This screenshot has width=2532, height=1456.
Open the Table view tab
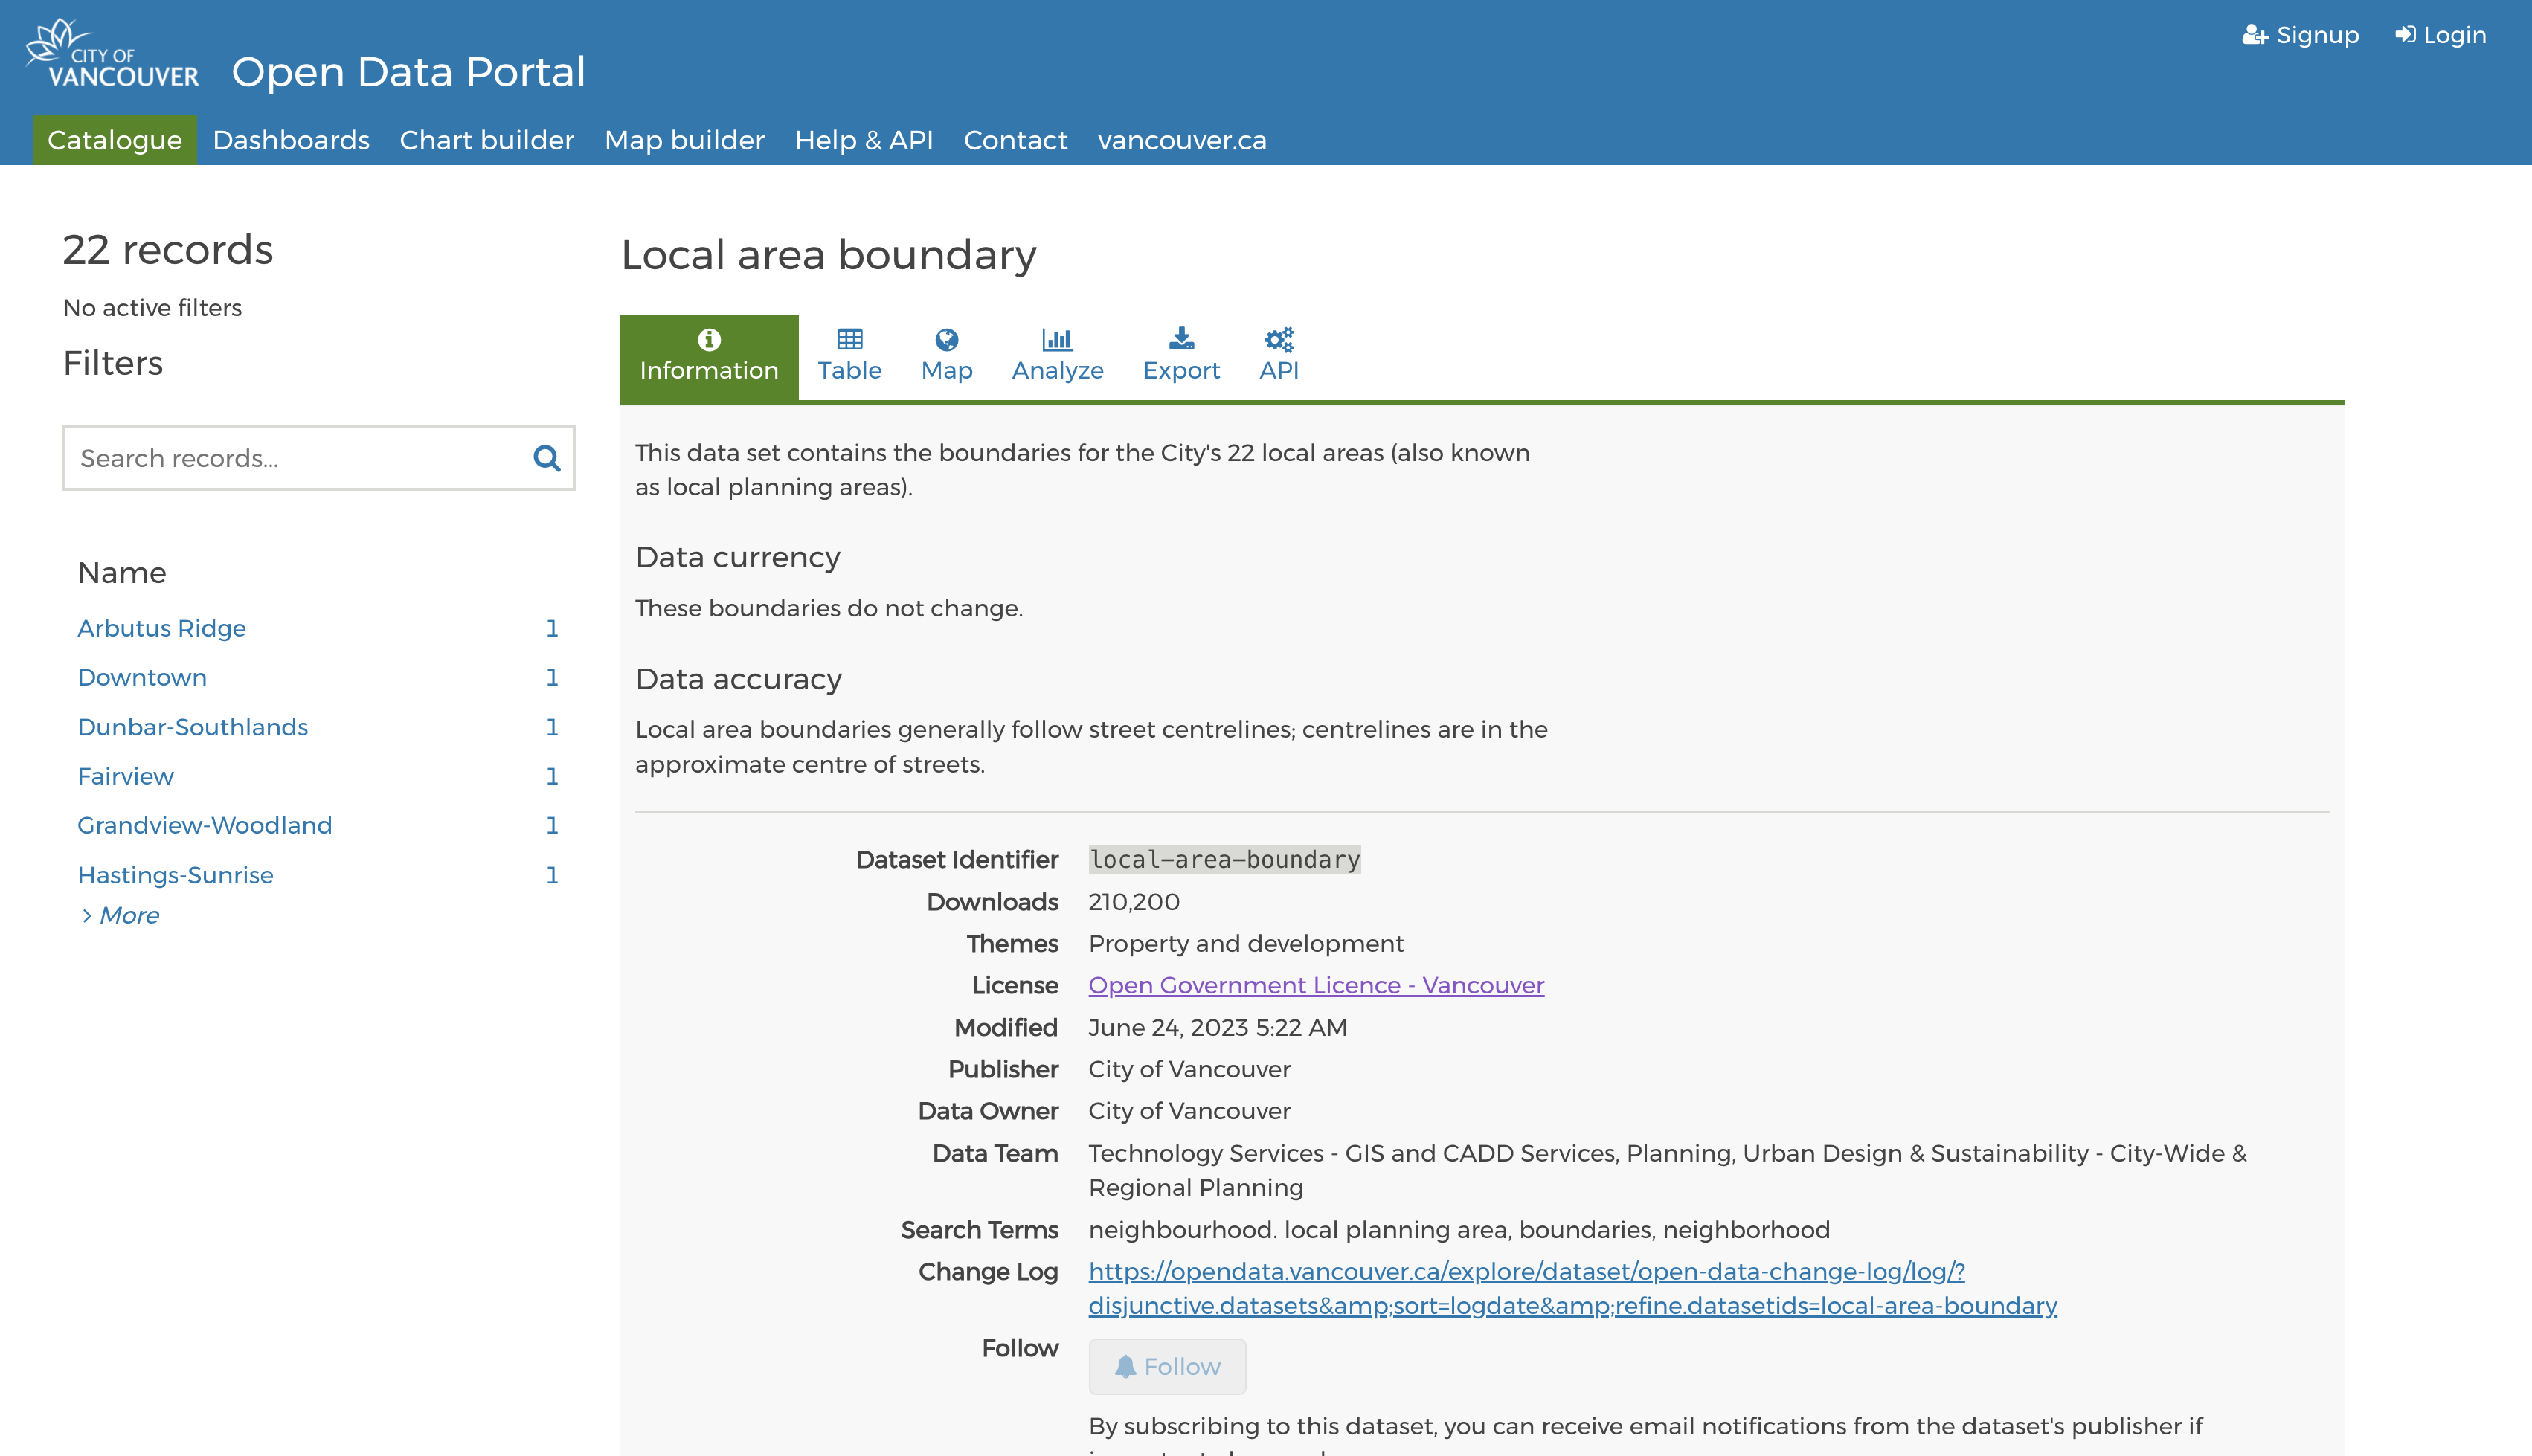click(x=849, y=356)
